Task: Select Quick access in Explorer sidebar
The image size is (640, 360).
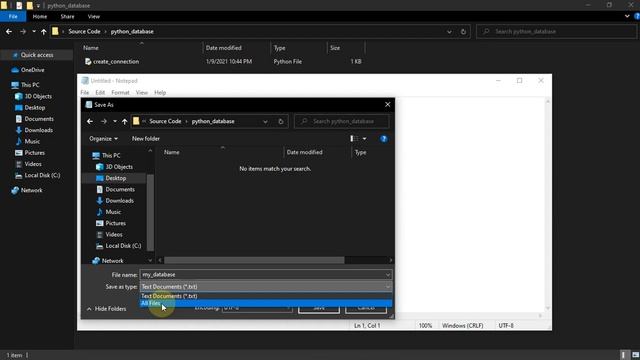Action: 33,55
